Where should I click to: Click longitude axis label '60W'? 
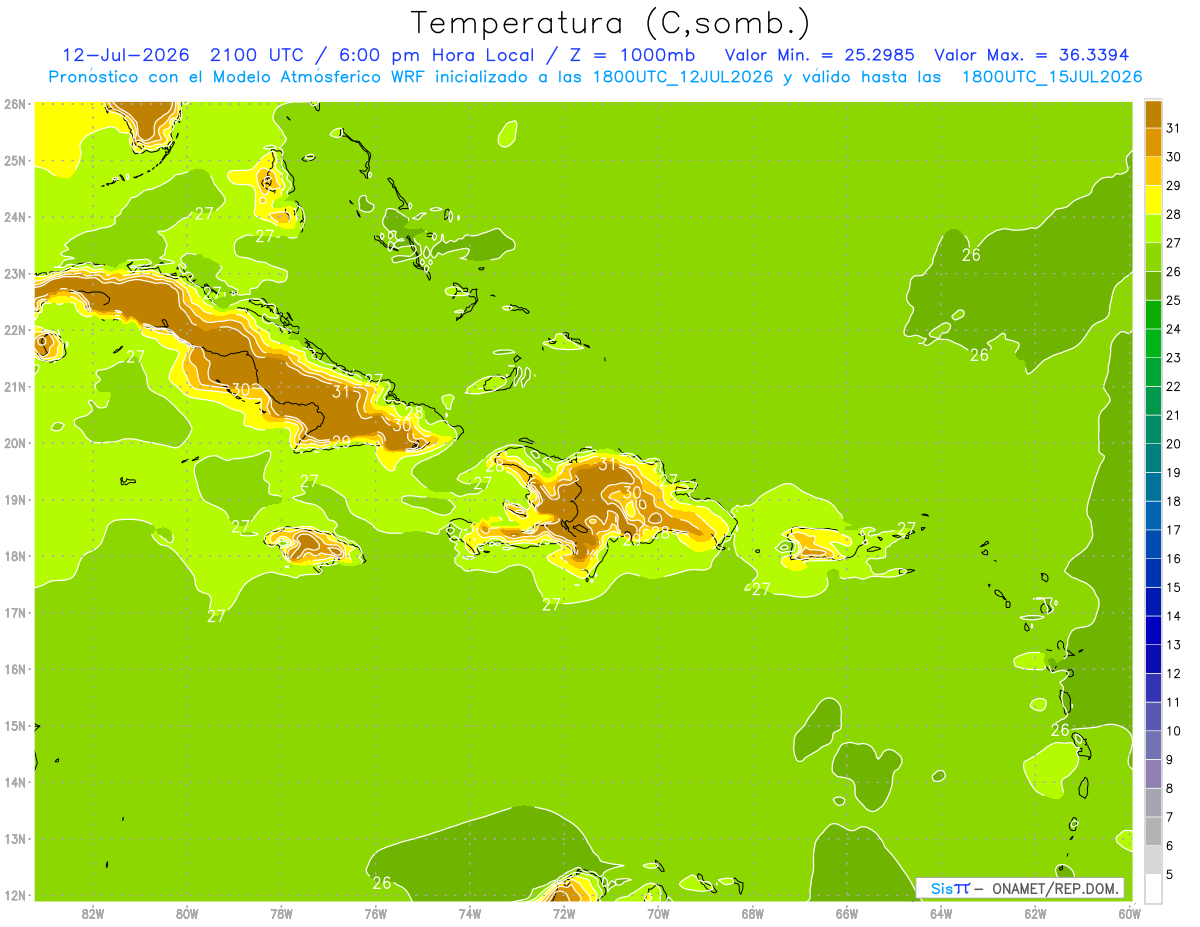pyautogui.click(x=1129, y=913)
